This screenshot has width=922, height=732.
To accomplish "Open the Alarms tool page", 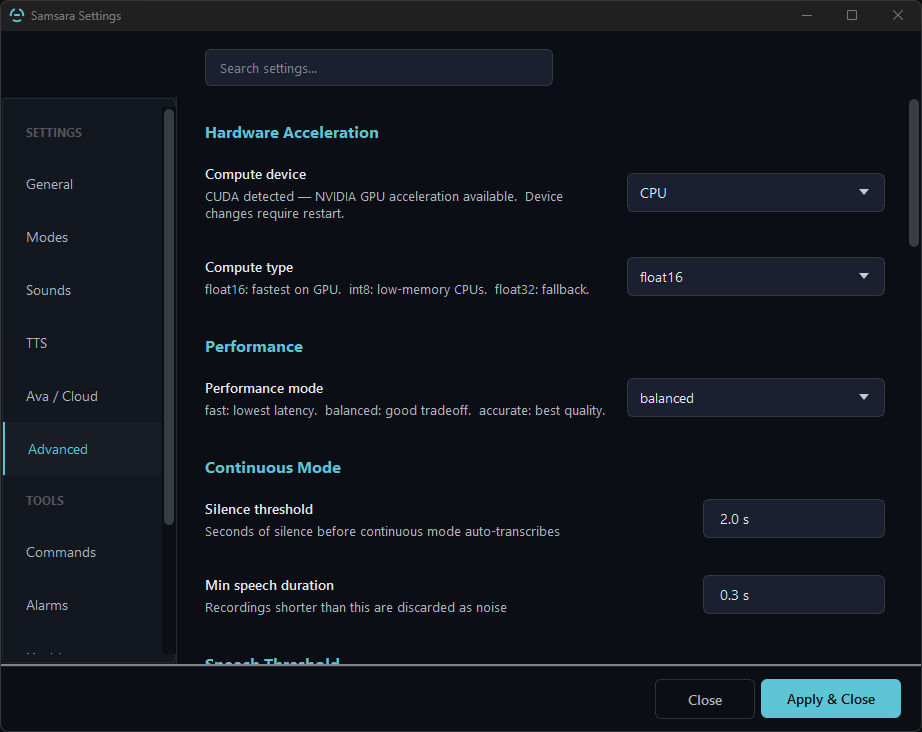I will 82,605.
